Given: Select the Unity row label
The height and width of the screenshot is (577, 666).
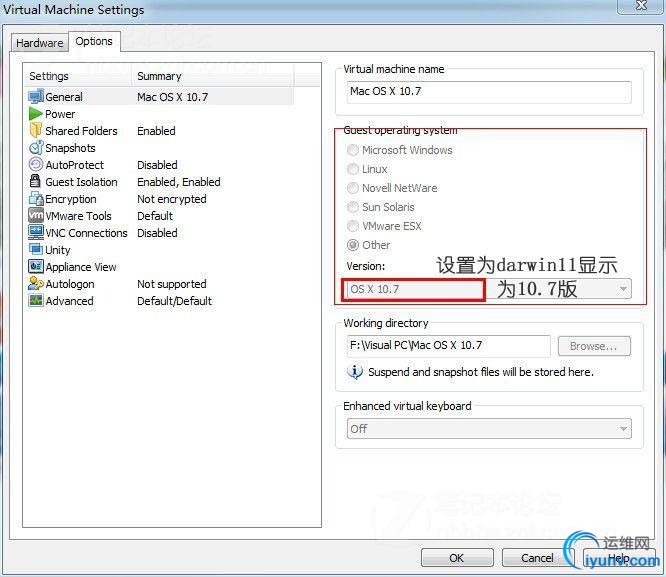Looking at the screenshot, I should 58,250.
